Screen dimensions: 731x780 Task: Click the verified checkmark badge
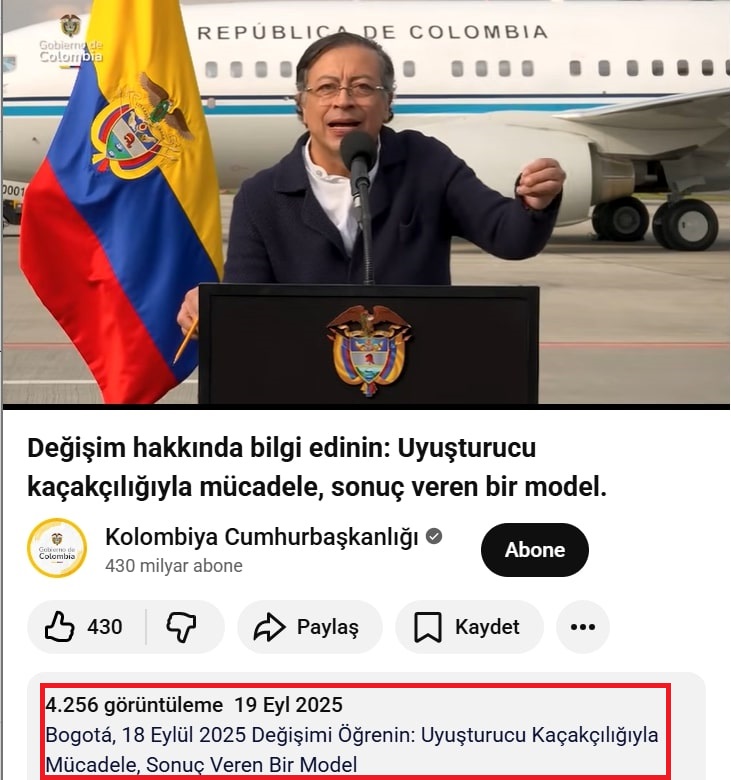pyautogui.click(x=434, y=537)
